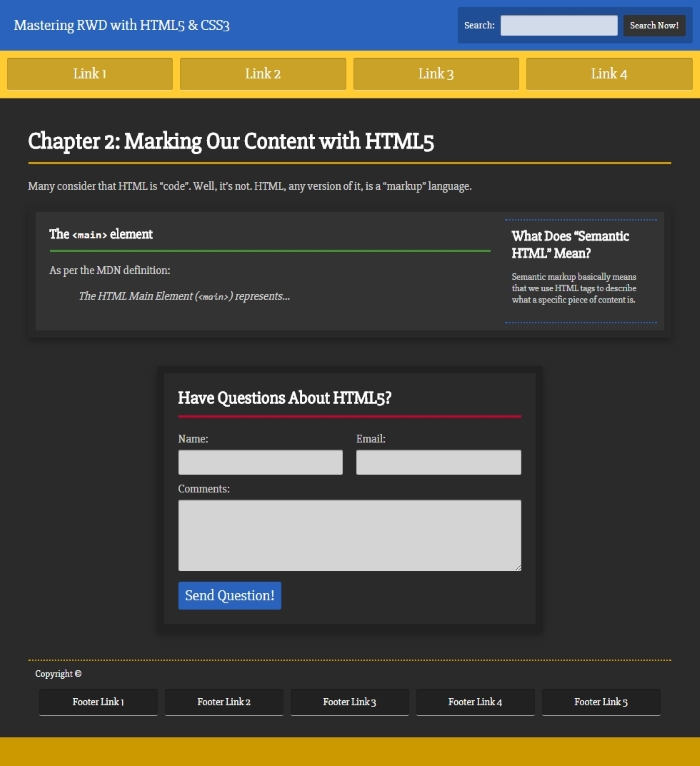Click the Name input field
The width and height of the screenshot is (700, 766).
[260, 462]
